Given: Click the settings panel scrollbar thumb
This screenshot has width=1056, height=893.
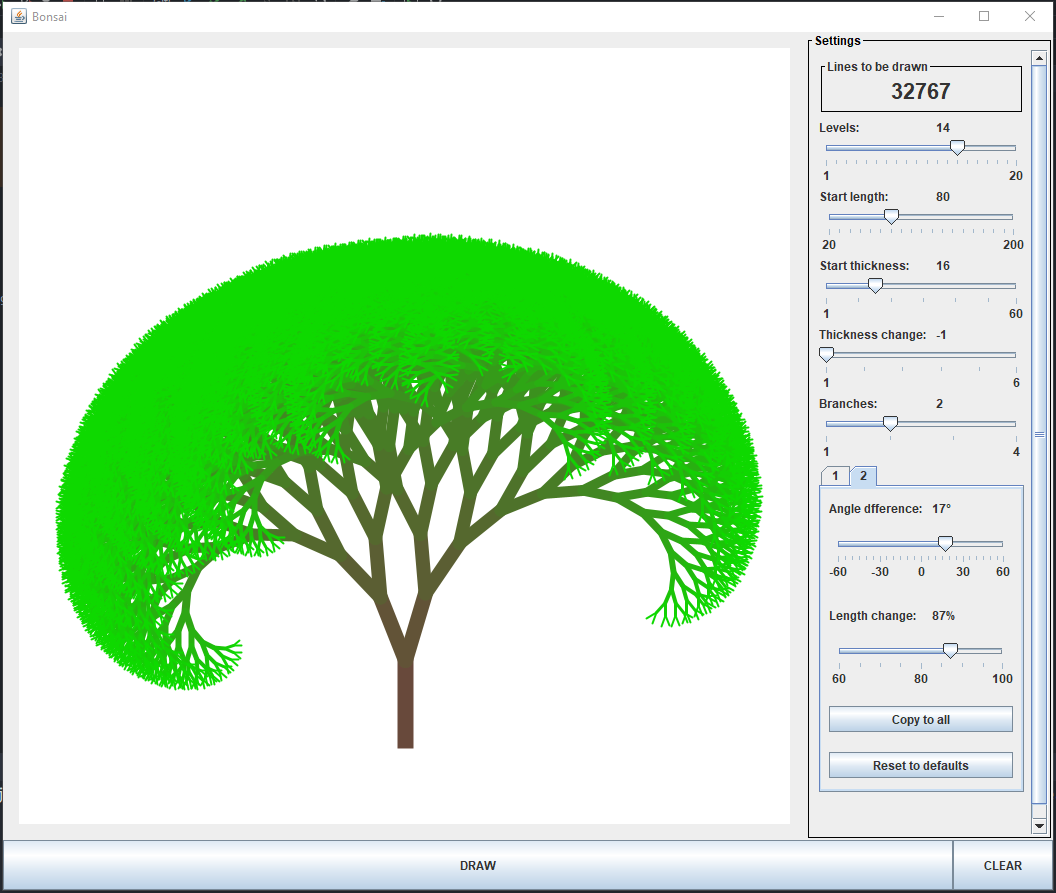Looking at the screenshot, I should pos(1039,434).
